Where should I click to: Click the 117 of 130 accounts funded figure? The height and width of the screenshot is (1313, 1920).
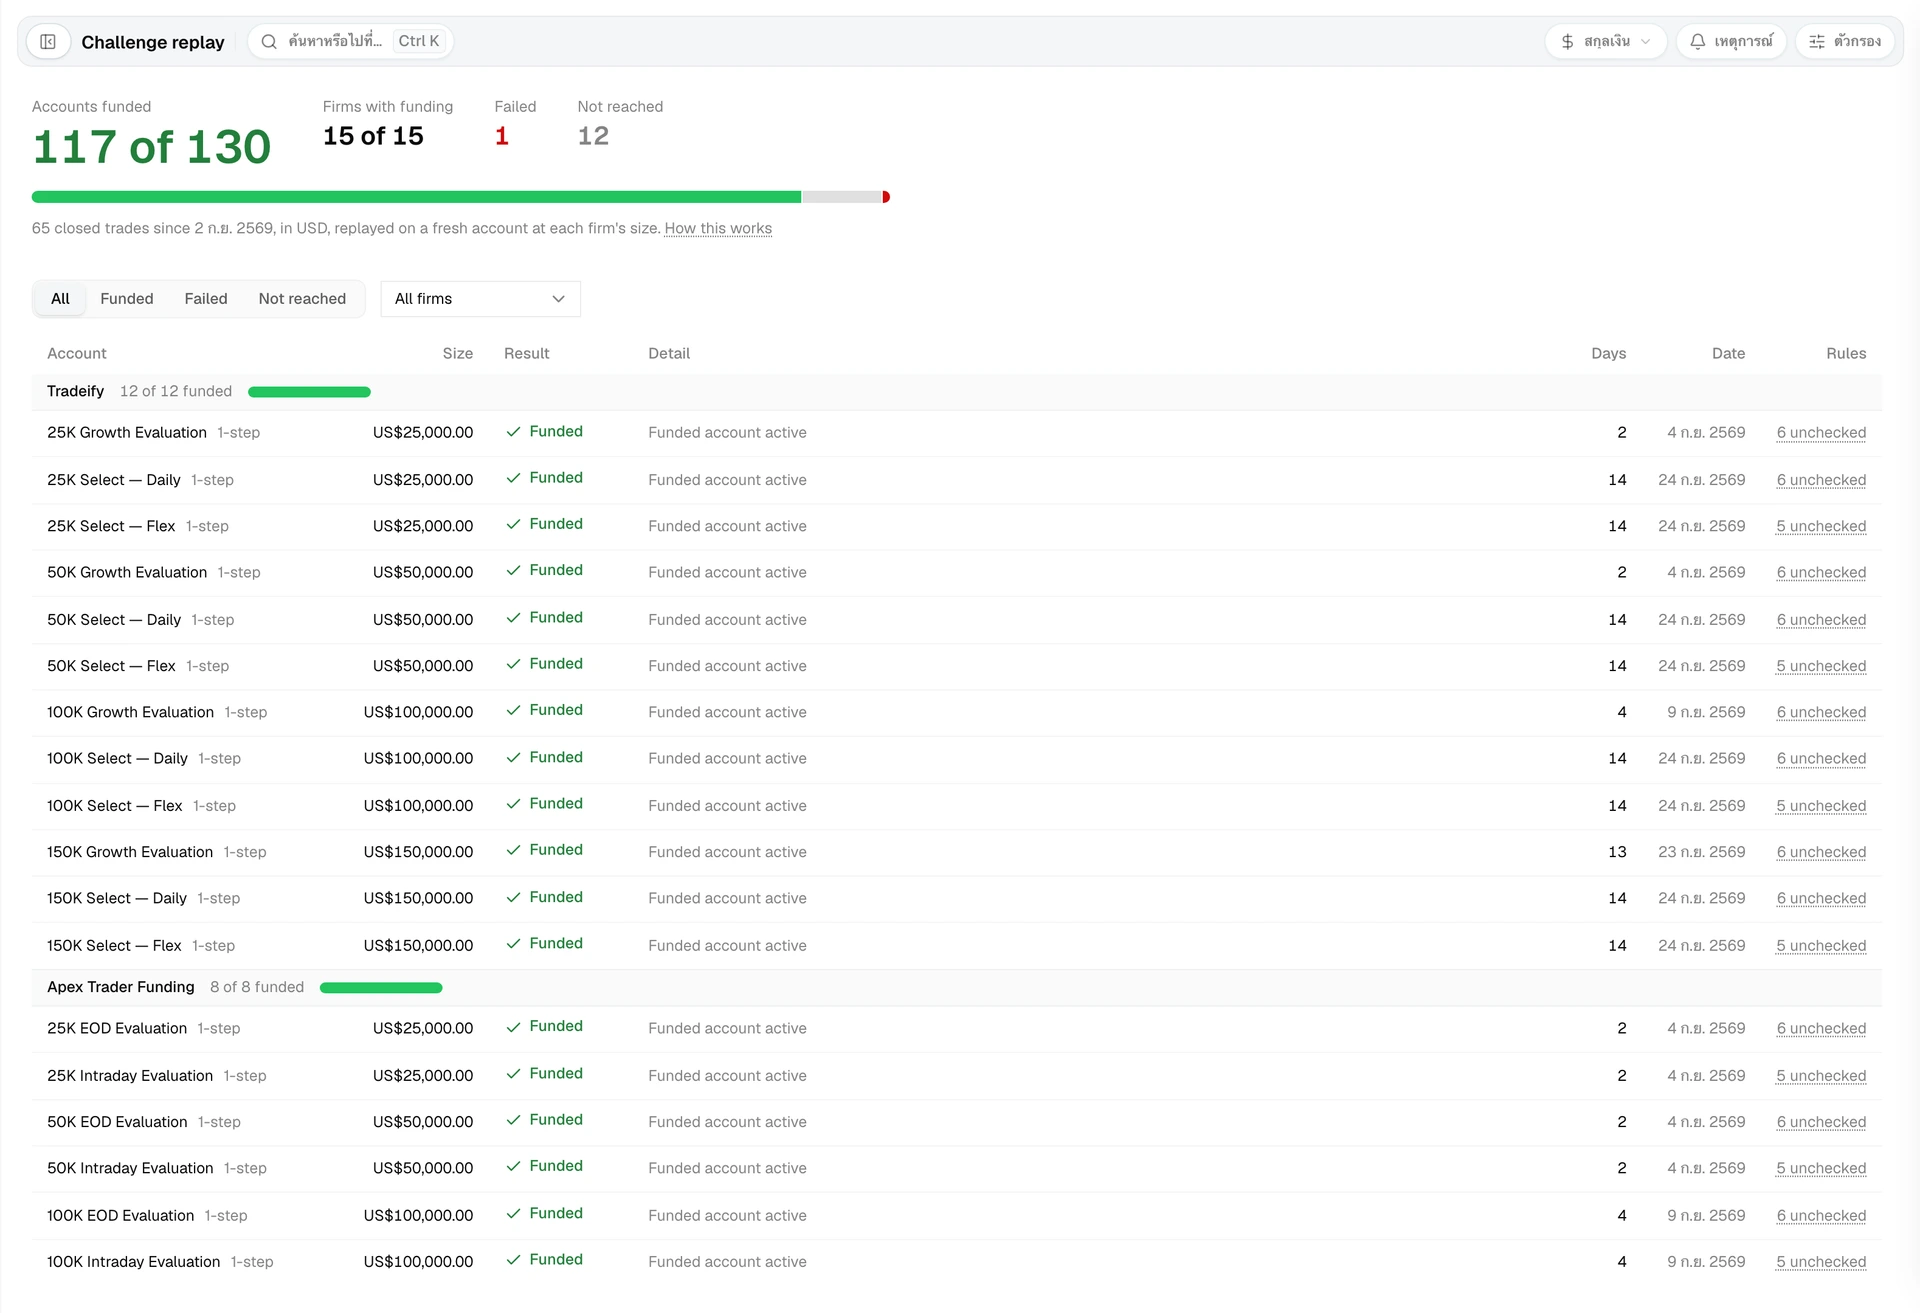[151, 148]
